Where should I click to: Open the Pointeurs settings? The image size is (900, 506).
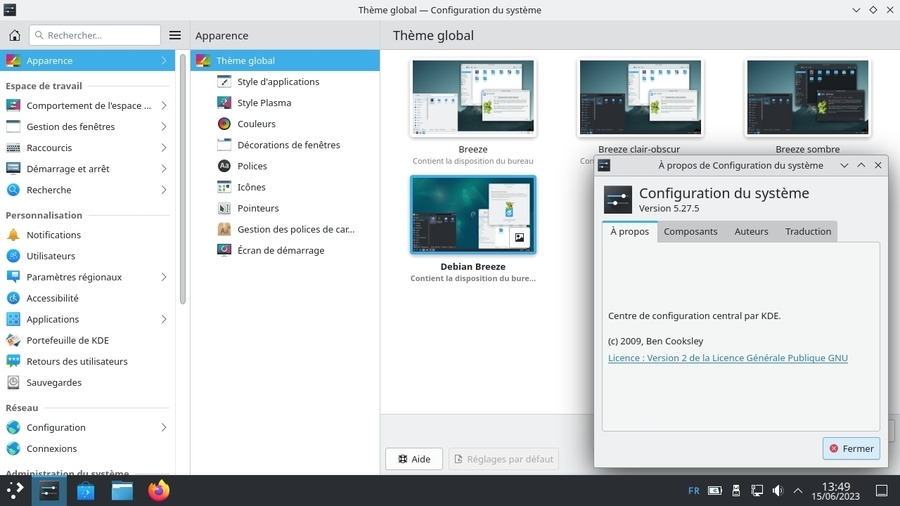(285, 208)
